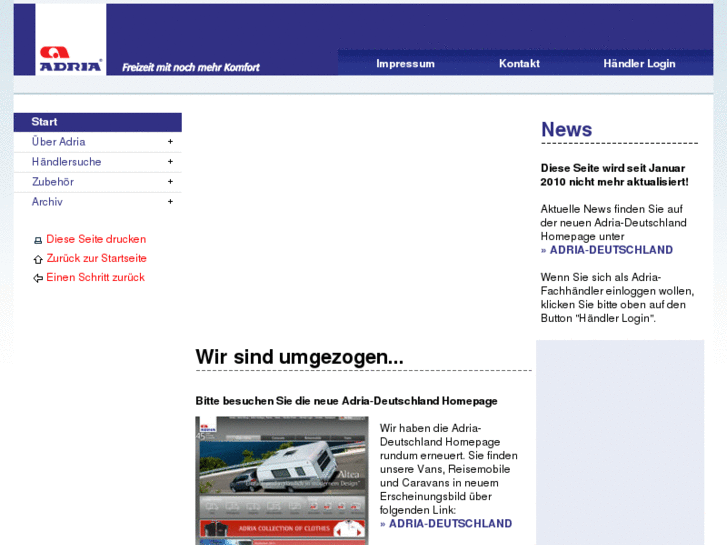This screenshot has height=545, width=727.
Task: Open Impressum in the top navigation
Action: click(406, 64)
